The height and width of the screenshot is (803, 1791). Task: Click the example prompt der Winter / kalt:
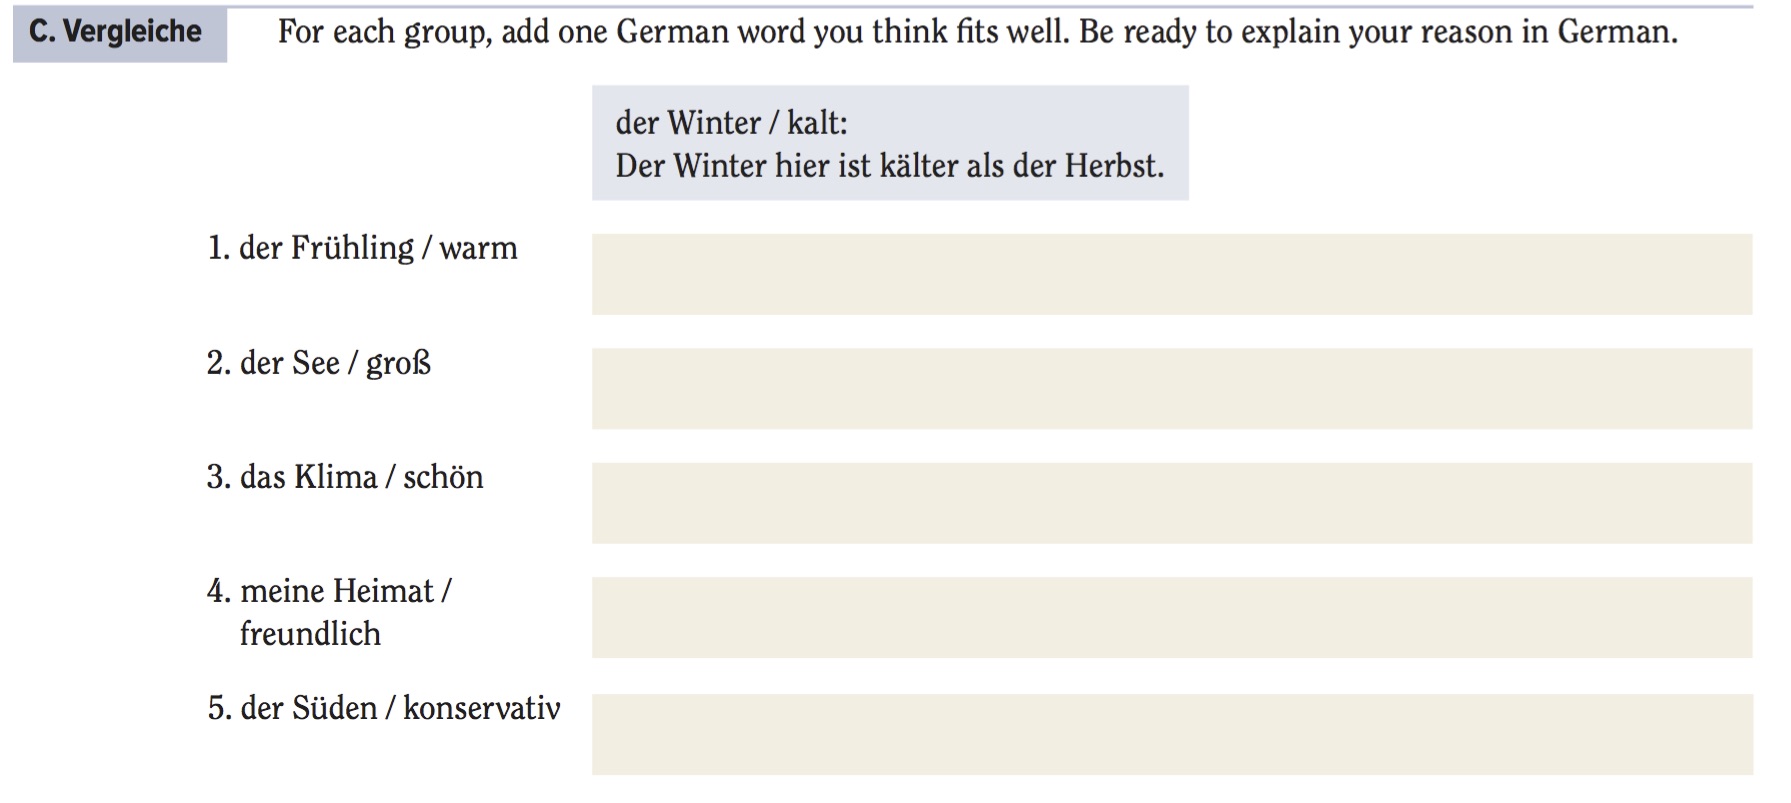tap(731, 123)
